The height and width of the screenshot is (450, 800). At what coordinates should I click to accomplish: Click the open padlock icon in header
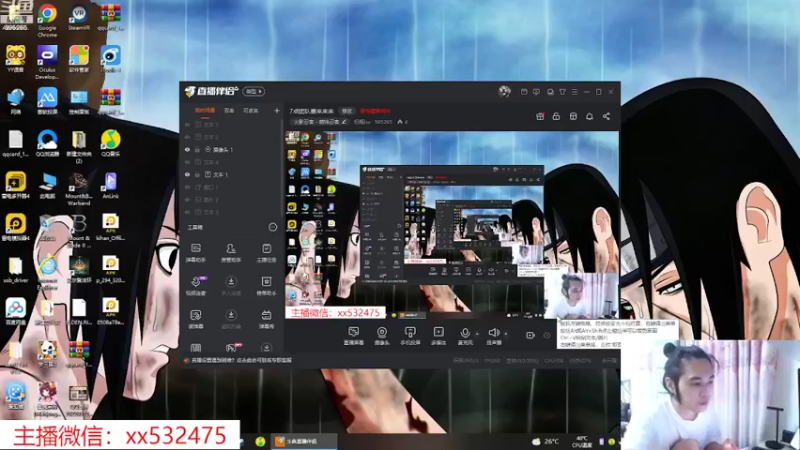556,116
